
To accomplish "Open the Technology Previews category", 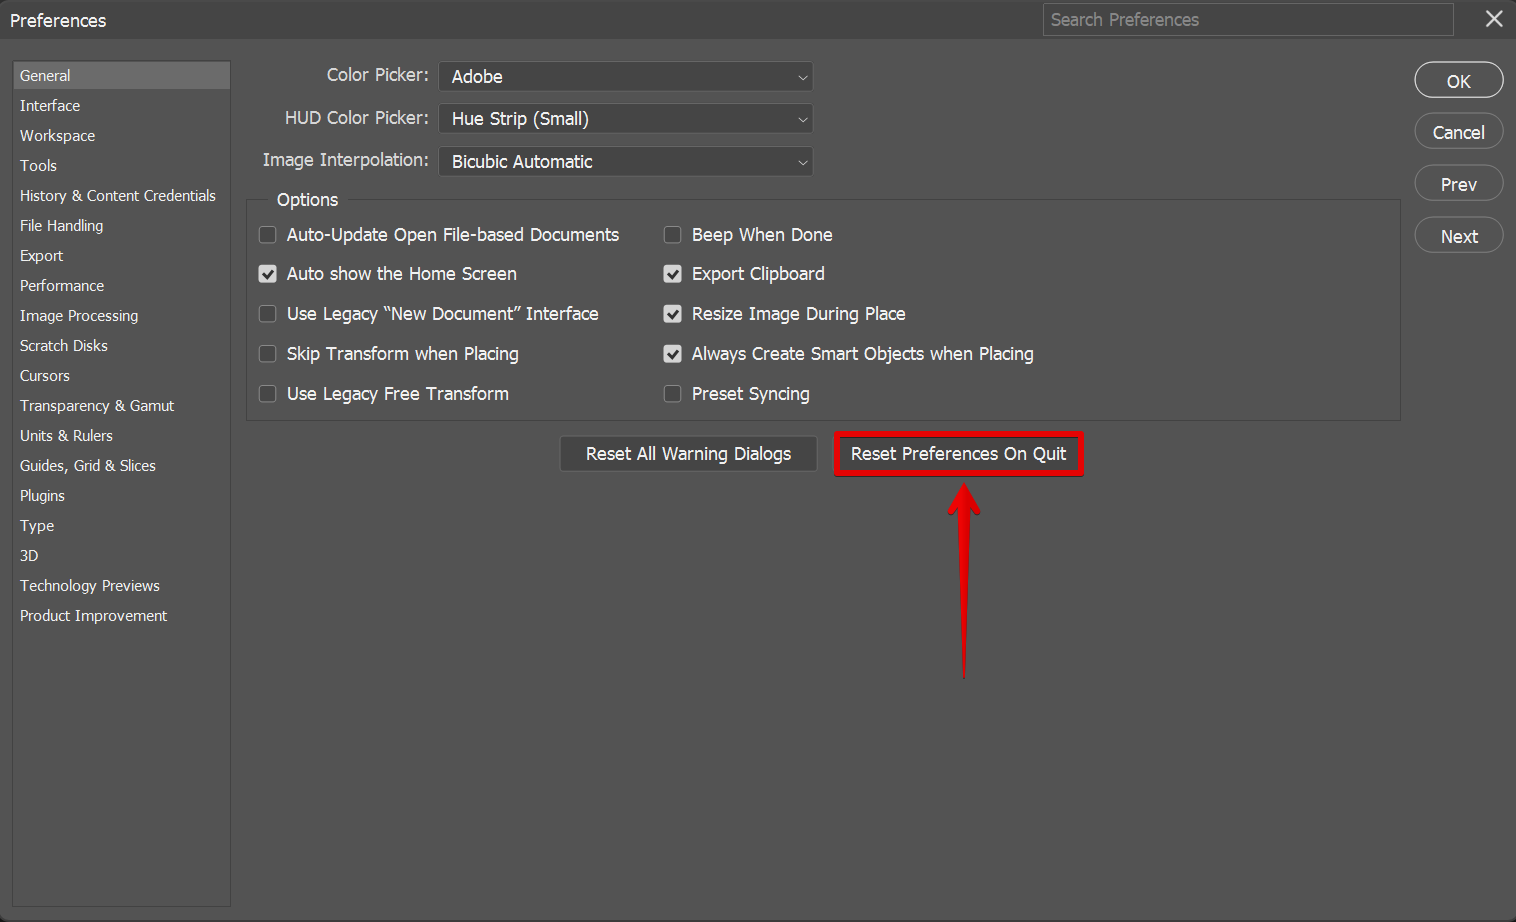I will [x=90, y=586].
